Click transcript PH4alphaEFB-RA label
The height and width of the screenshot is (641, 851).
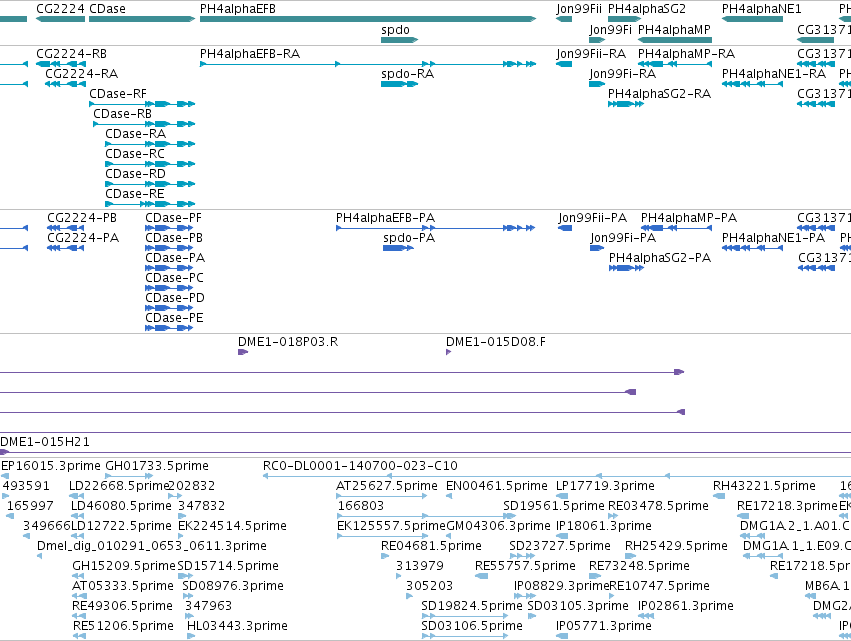[250, 54]
